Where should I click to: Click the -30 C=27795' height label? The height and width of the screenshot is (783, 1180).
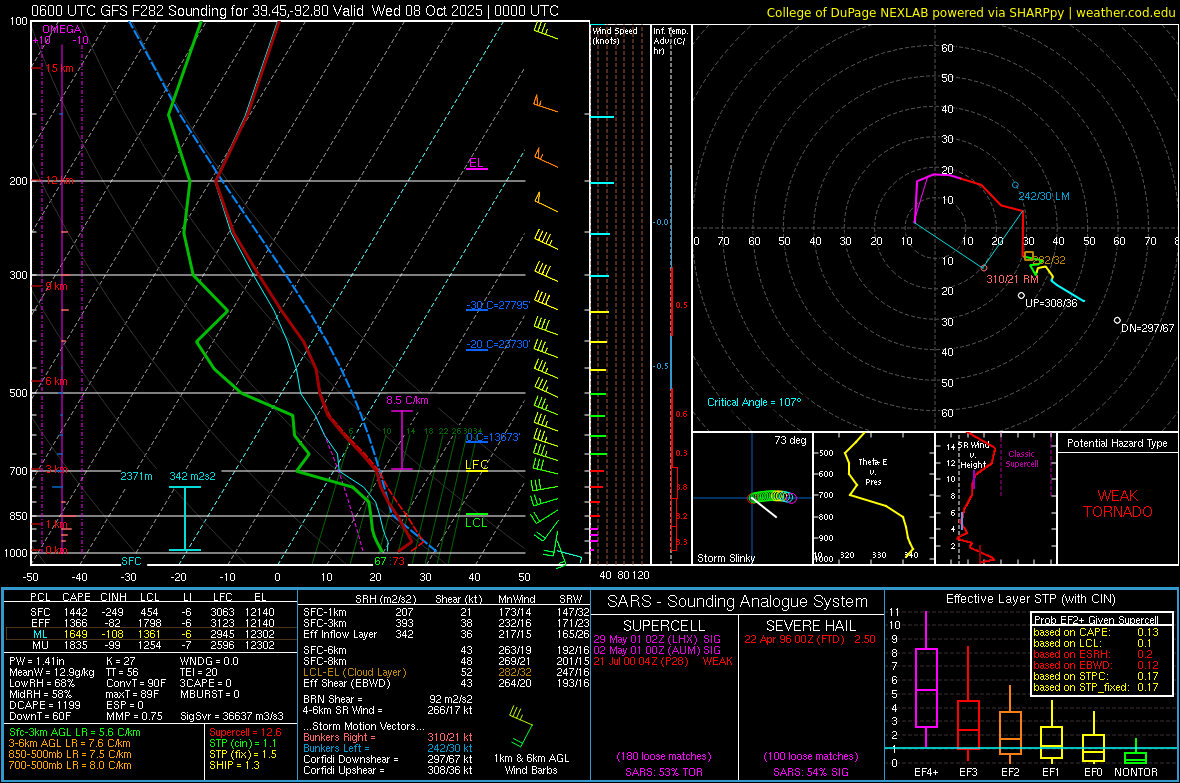(x=497, y=305)
